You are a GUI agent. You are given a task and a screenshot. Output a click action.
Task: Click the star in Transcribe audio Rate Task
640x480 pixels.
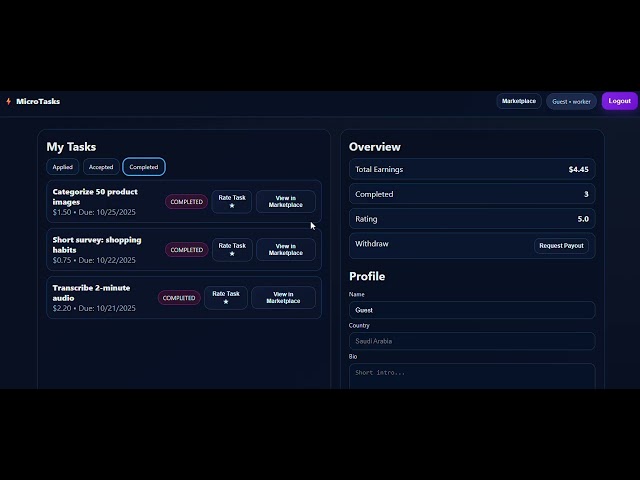coord(226,302)
